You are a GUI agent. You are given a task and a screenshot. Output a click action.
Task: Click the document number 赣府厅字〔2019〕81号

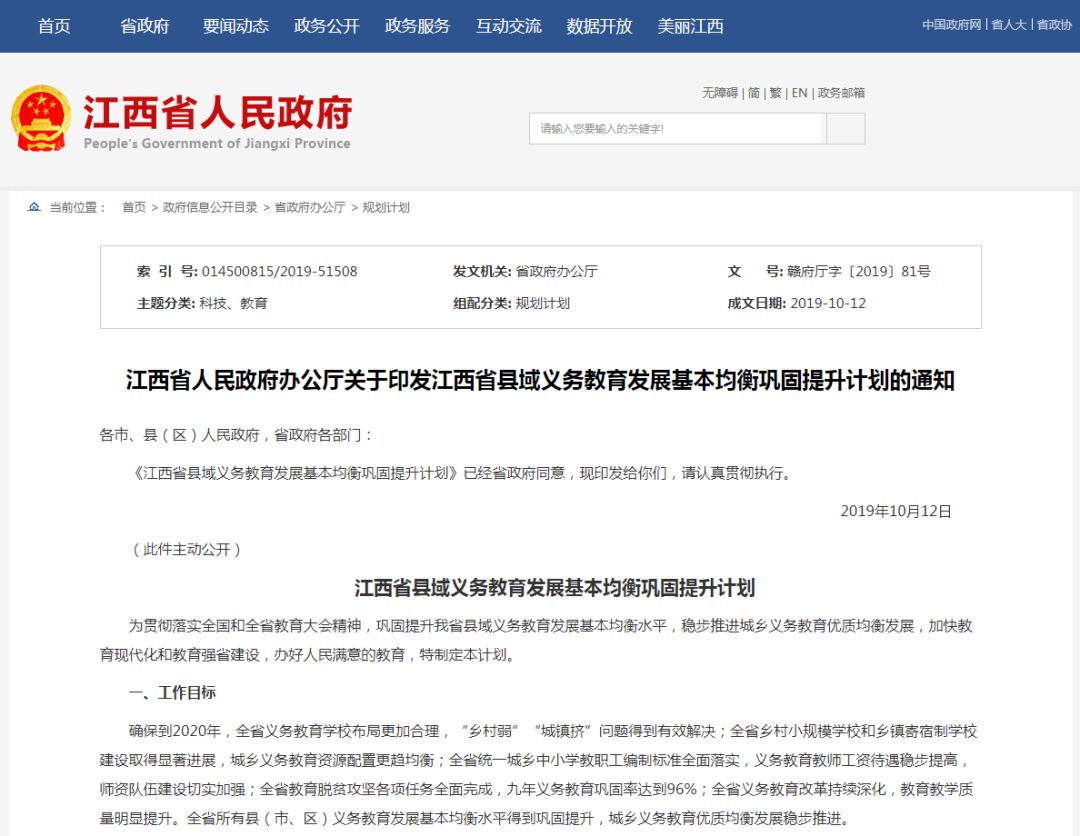859,271
